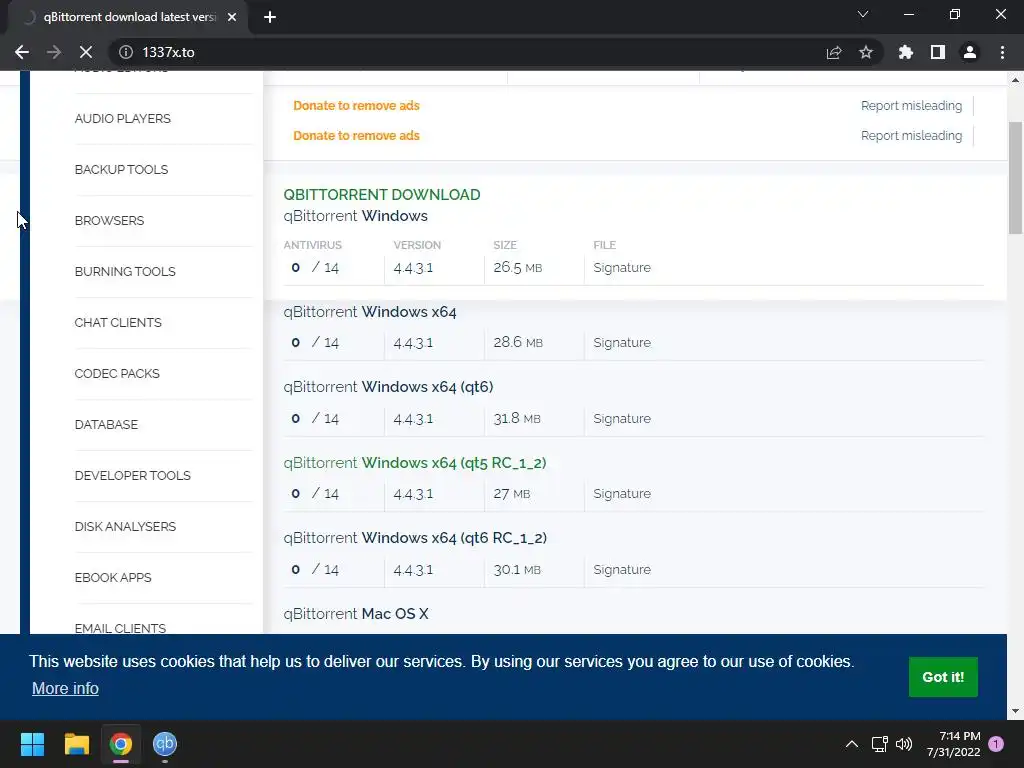Image resolution: width=1024 pixels, height=768 pixels.
Task: Click the browser forward arrow
Action: click(54, 52)
